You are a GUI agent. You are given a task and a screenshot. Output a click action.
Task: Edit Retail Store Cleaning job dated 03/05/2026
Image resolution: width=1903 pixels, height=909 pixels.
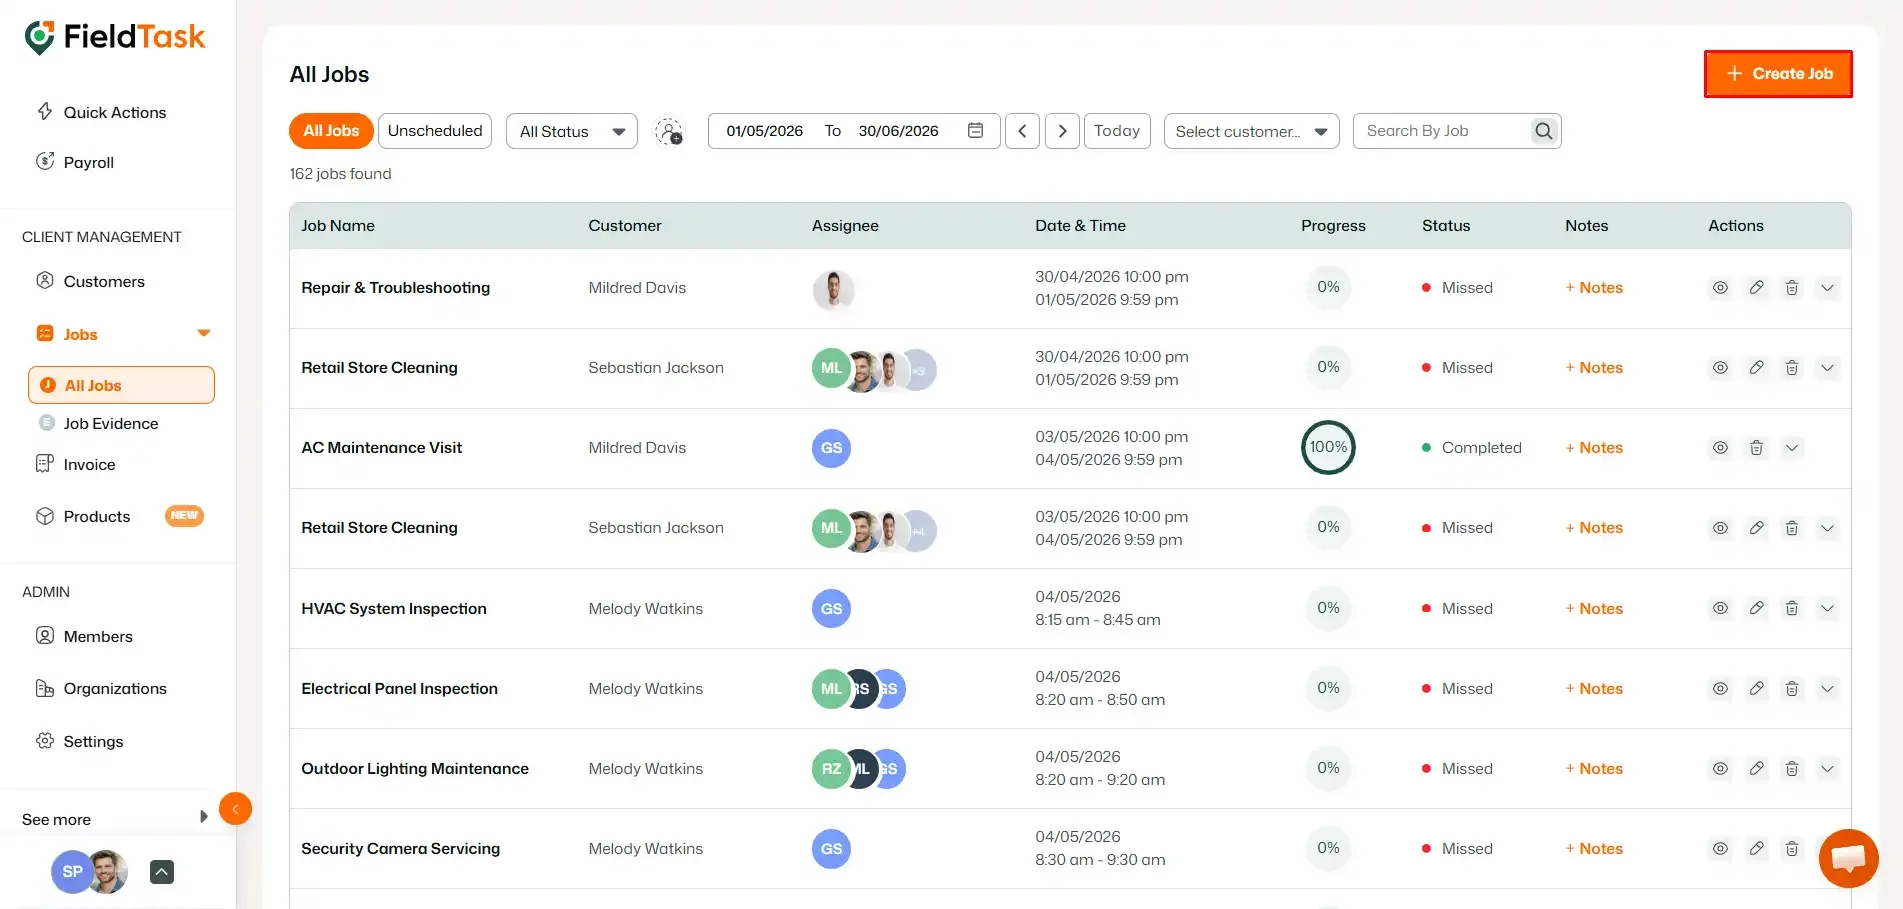(1756, 528)
